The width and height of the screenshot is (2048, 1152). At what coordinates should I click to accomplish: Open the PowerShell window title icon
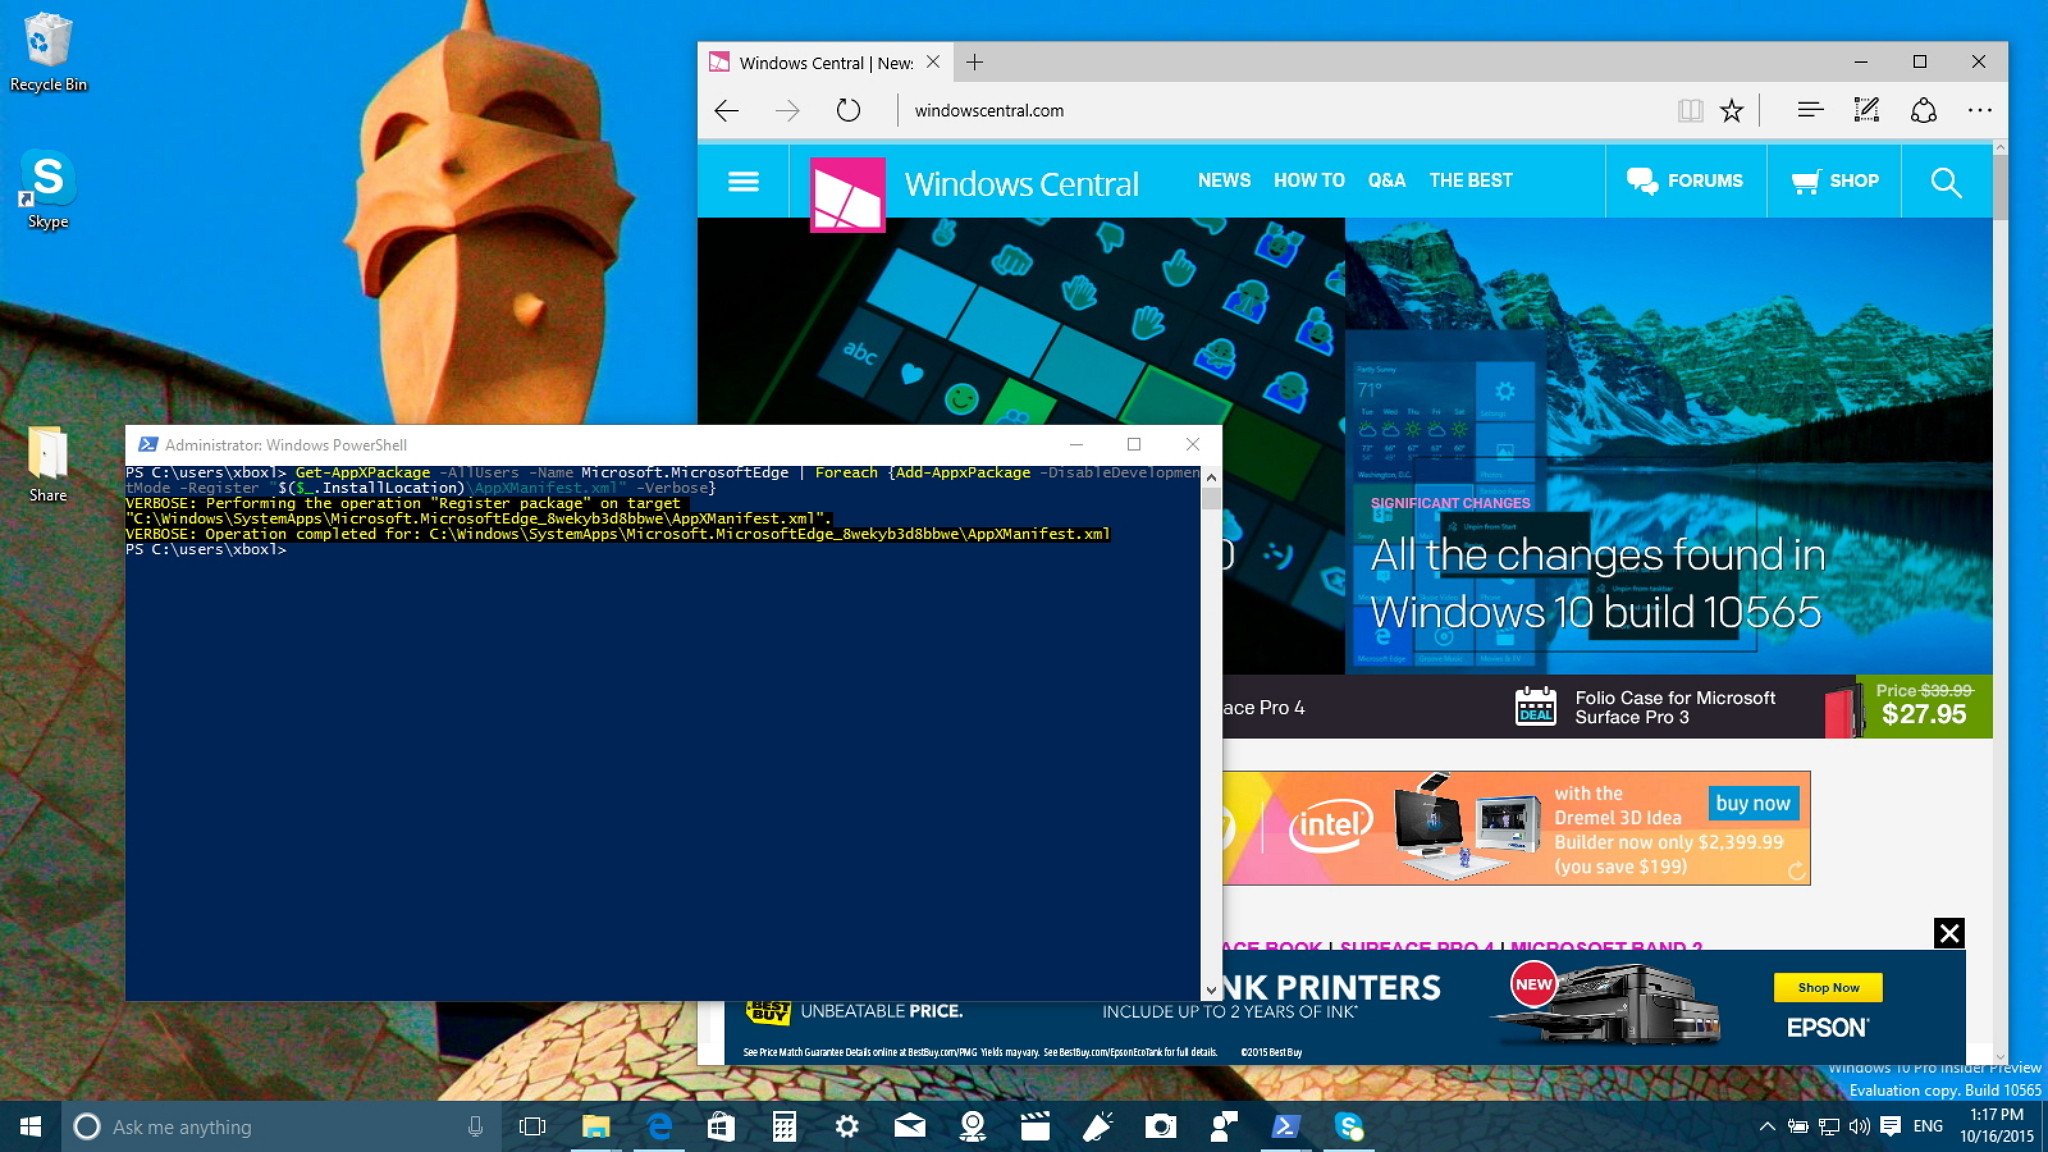pyautogui.click(x=147, y=445)
